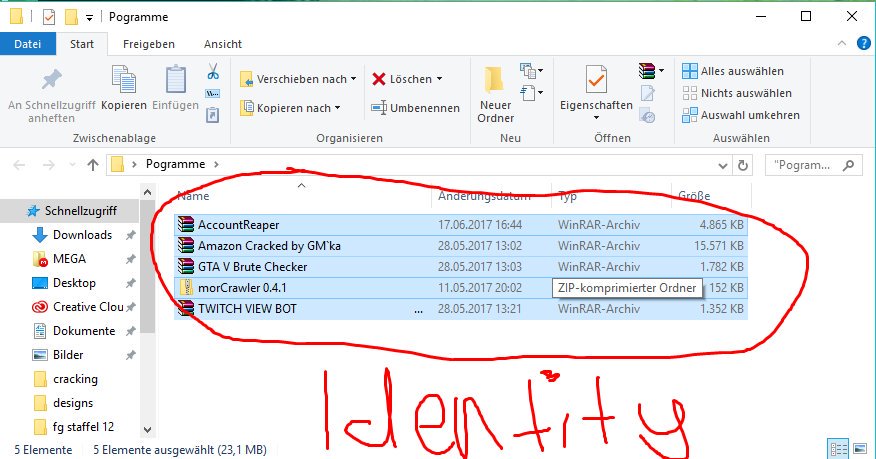Screen dimensions: 876x459
Task: Go up one folder level
Action: click(93, 165)
